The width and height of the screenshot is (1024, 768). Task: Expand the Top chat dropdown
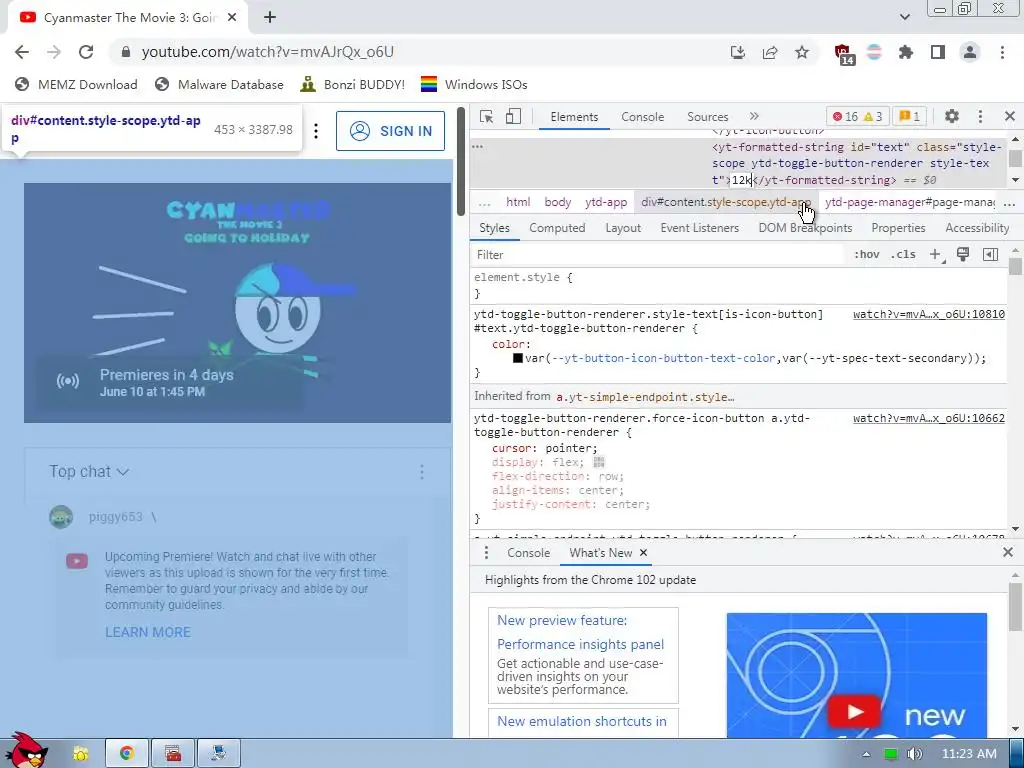(89, 472)
